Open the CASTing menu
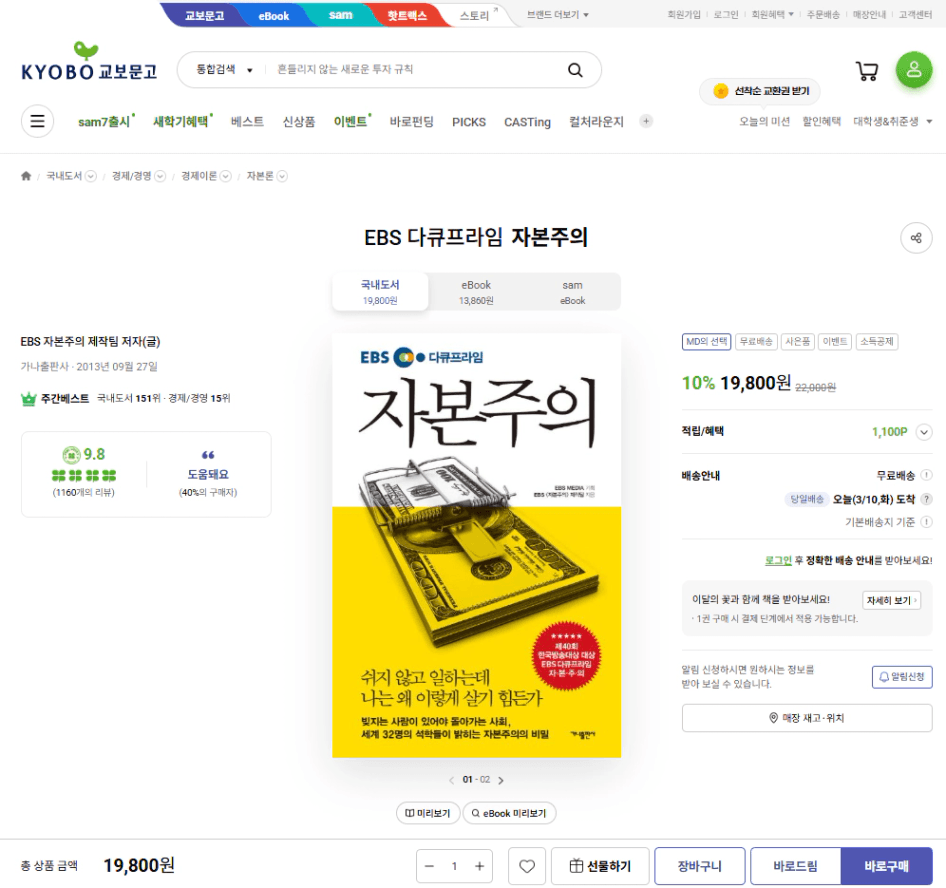 click(x=527, y=122)
